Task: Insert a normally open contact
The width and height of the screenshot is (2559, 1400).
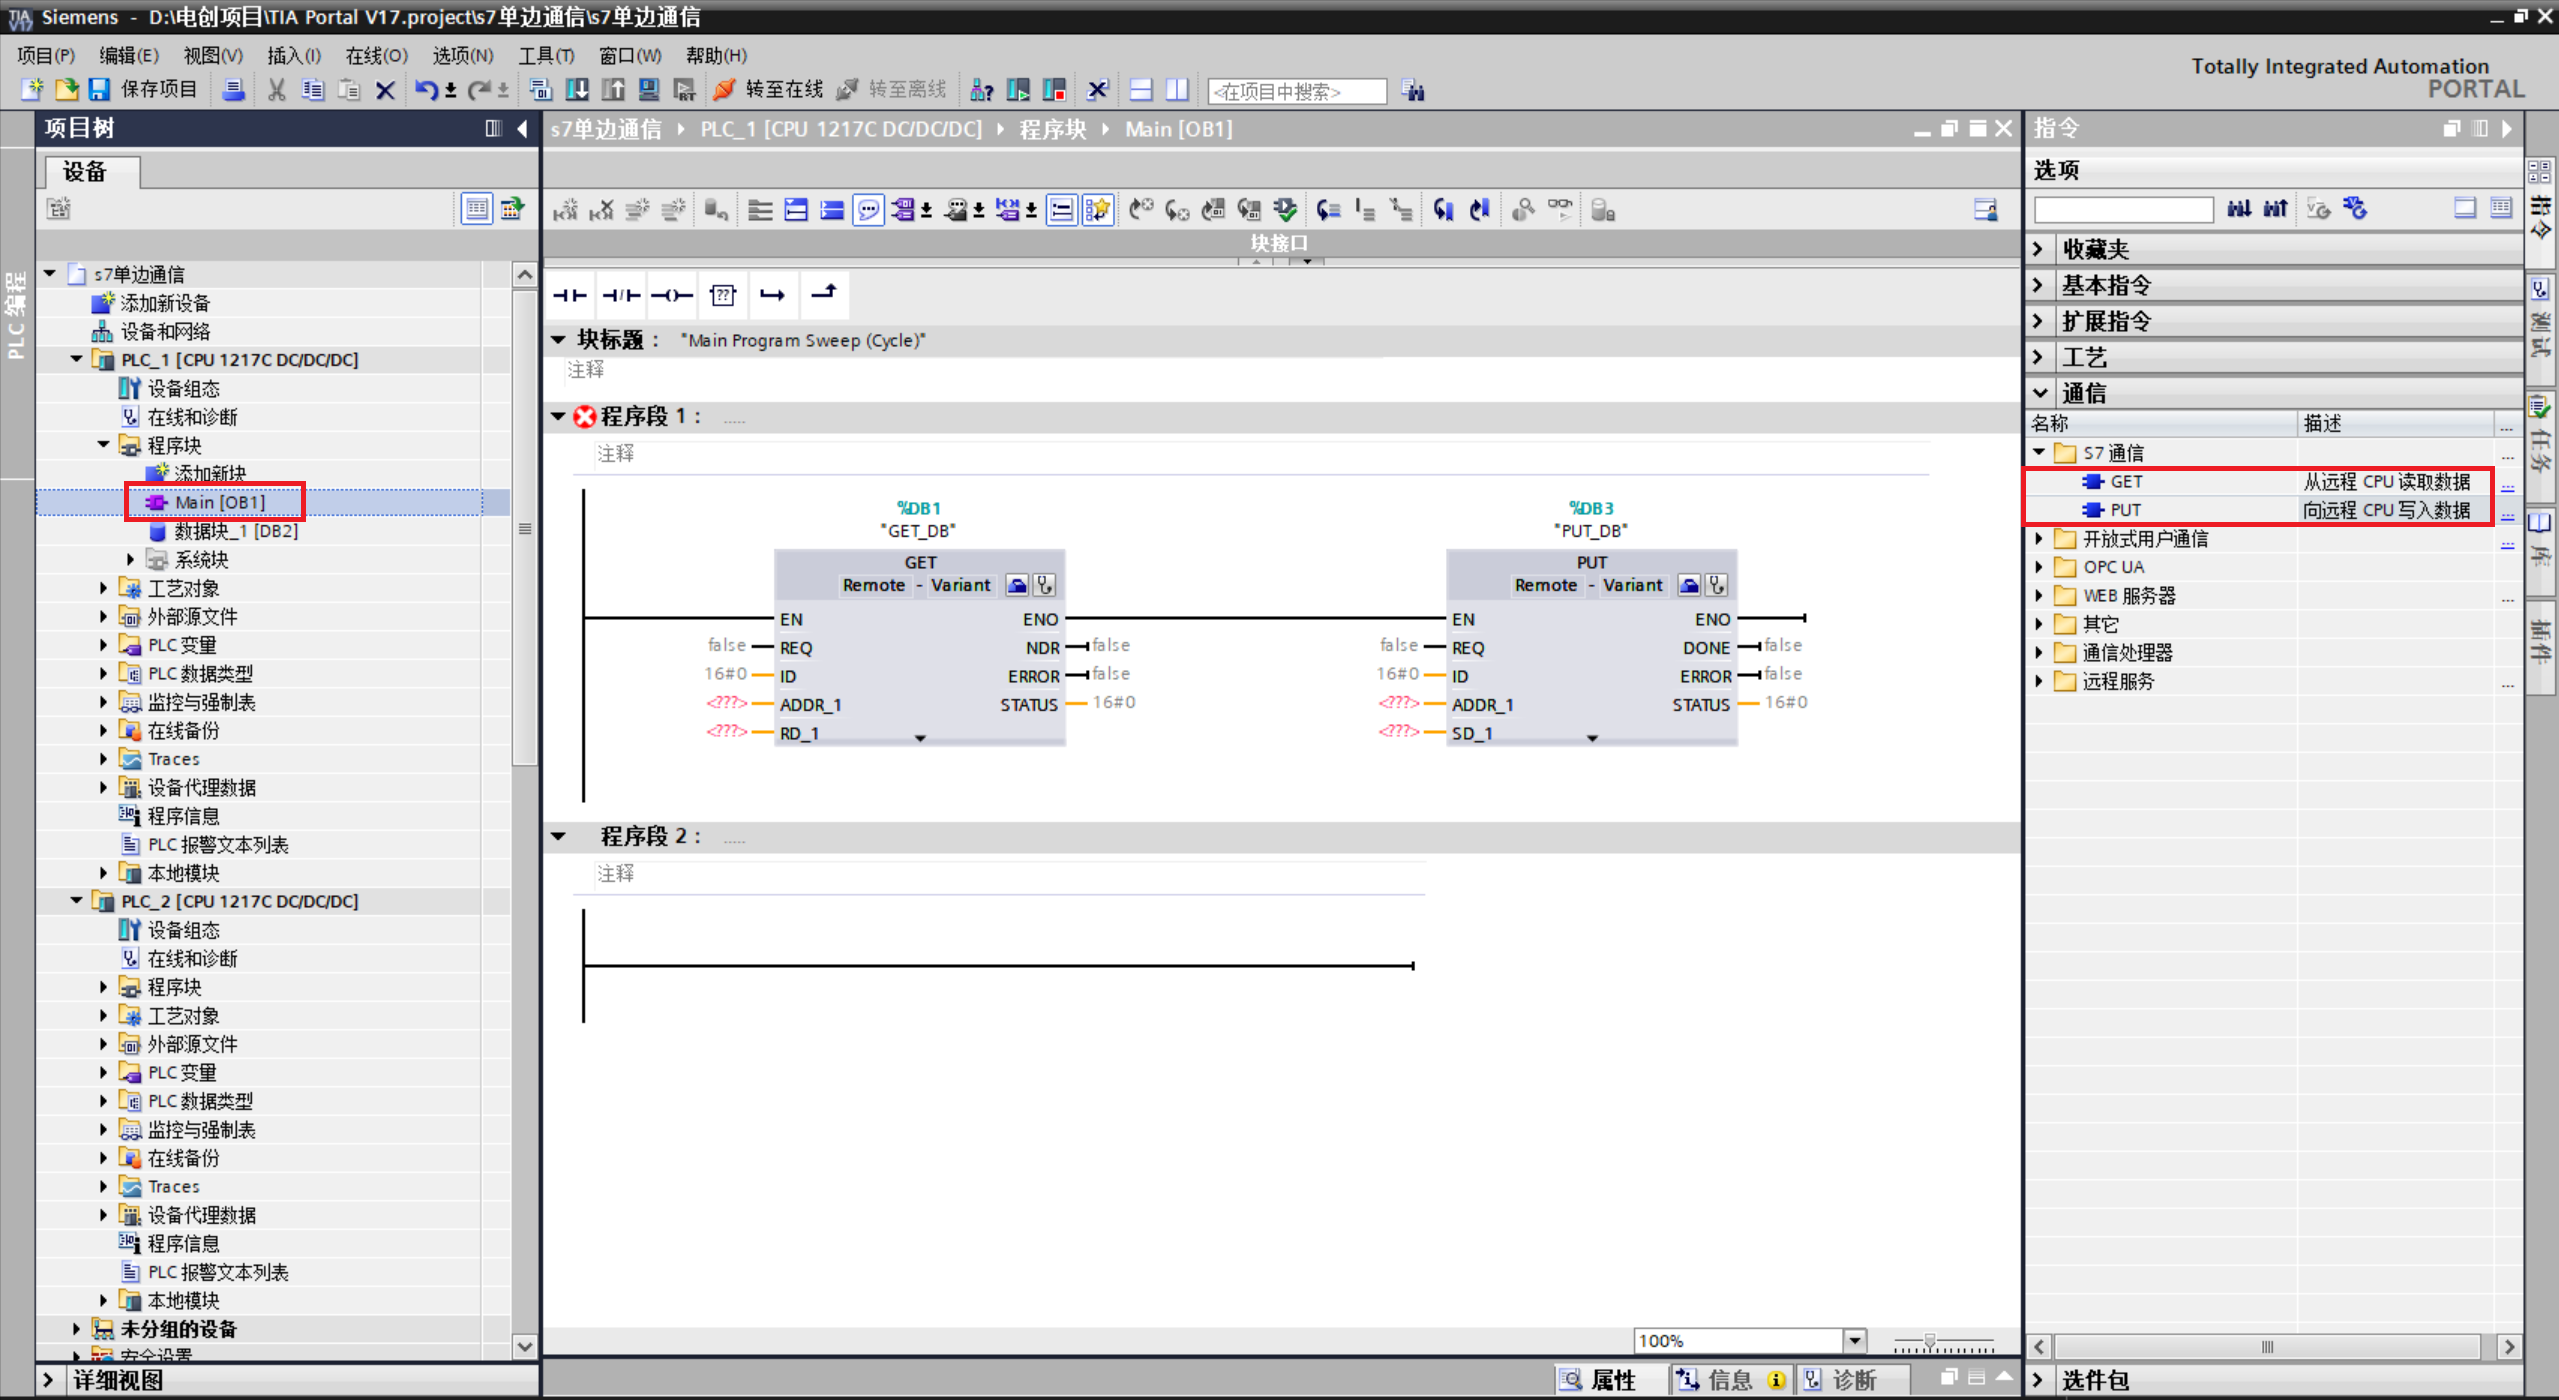Action: tap(570, 295)
